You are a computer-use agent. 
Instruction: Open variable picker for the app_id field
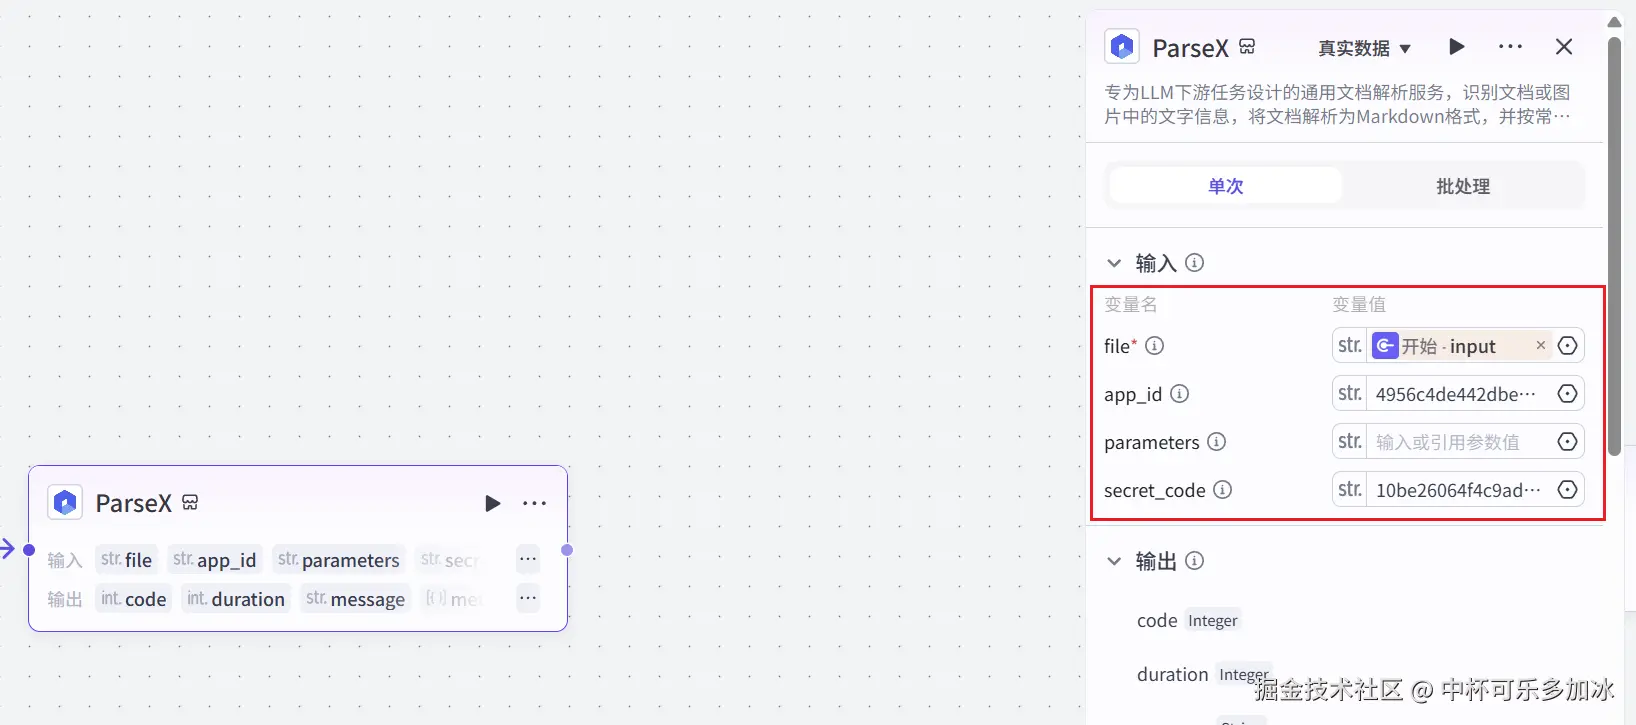pyautogui.click(x=1567, y=394)
